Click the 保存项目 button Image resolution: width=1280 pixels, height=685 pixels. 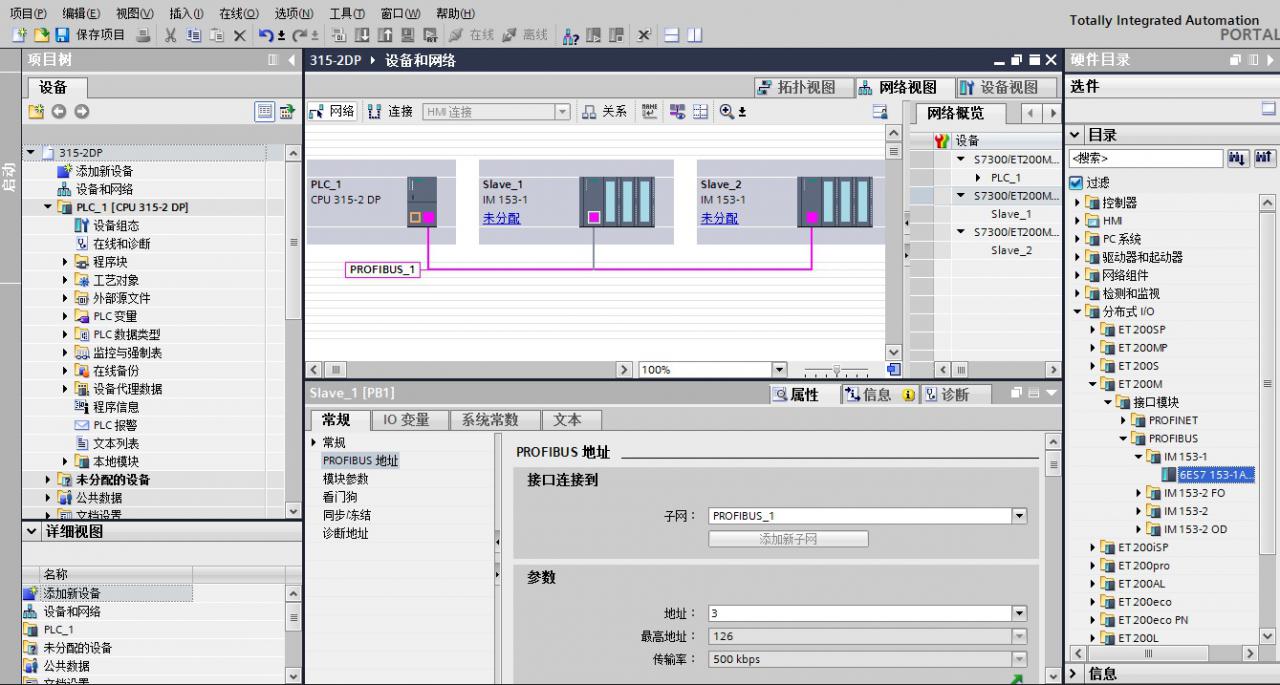point(91,35)
